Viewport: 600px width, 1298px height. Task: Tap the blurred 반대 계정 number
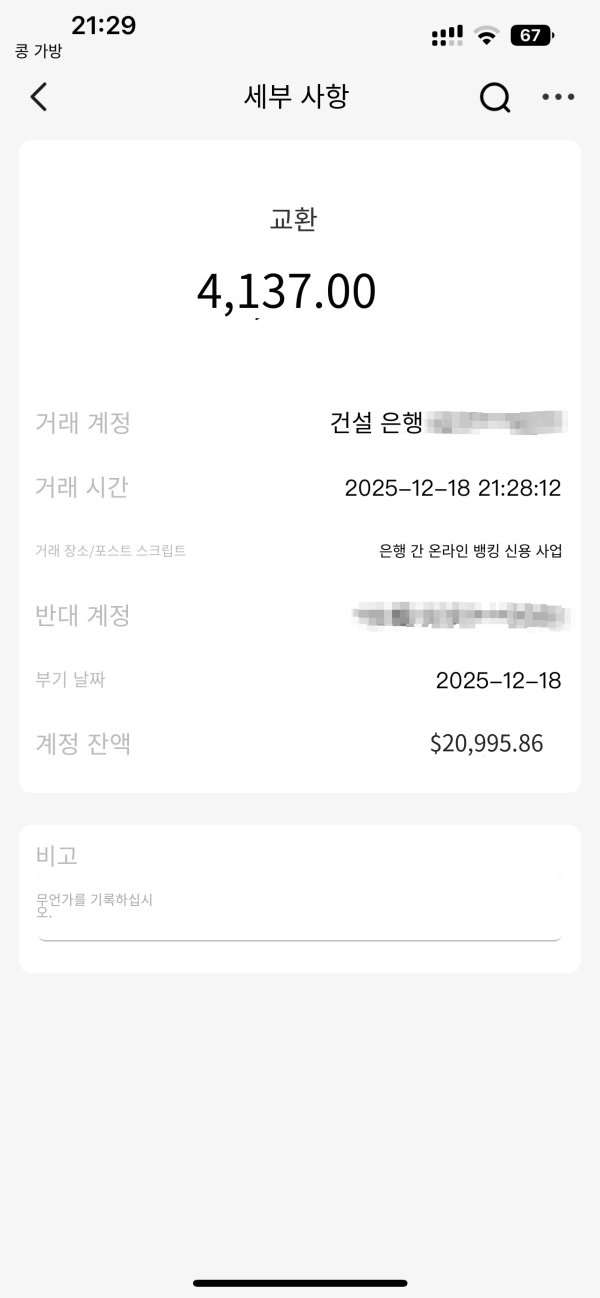tap(460, 615)
